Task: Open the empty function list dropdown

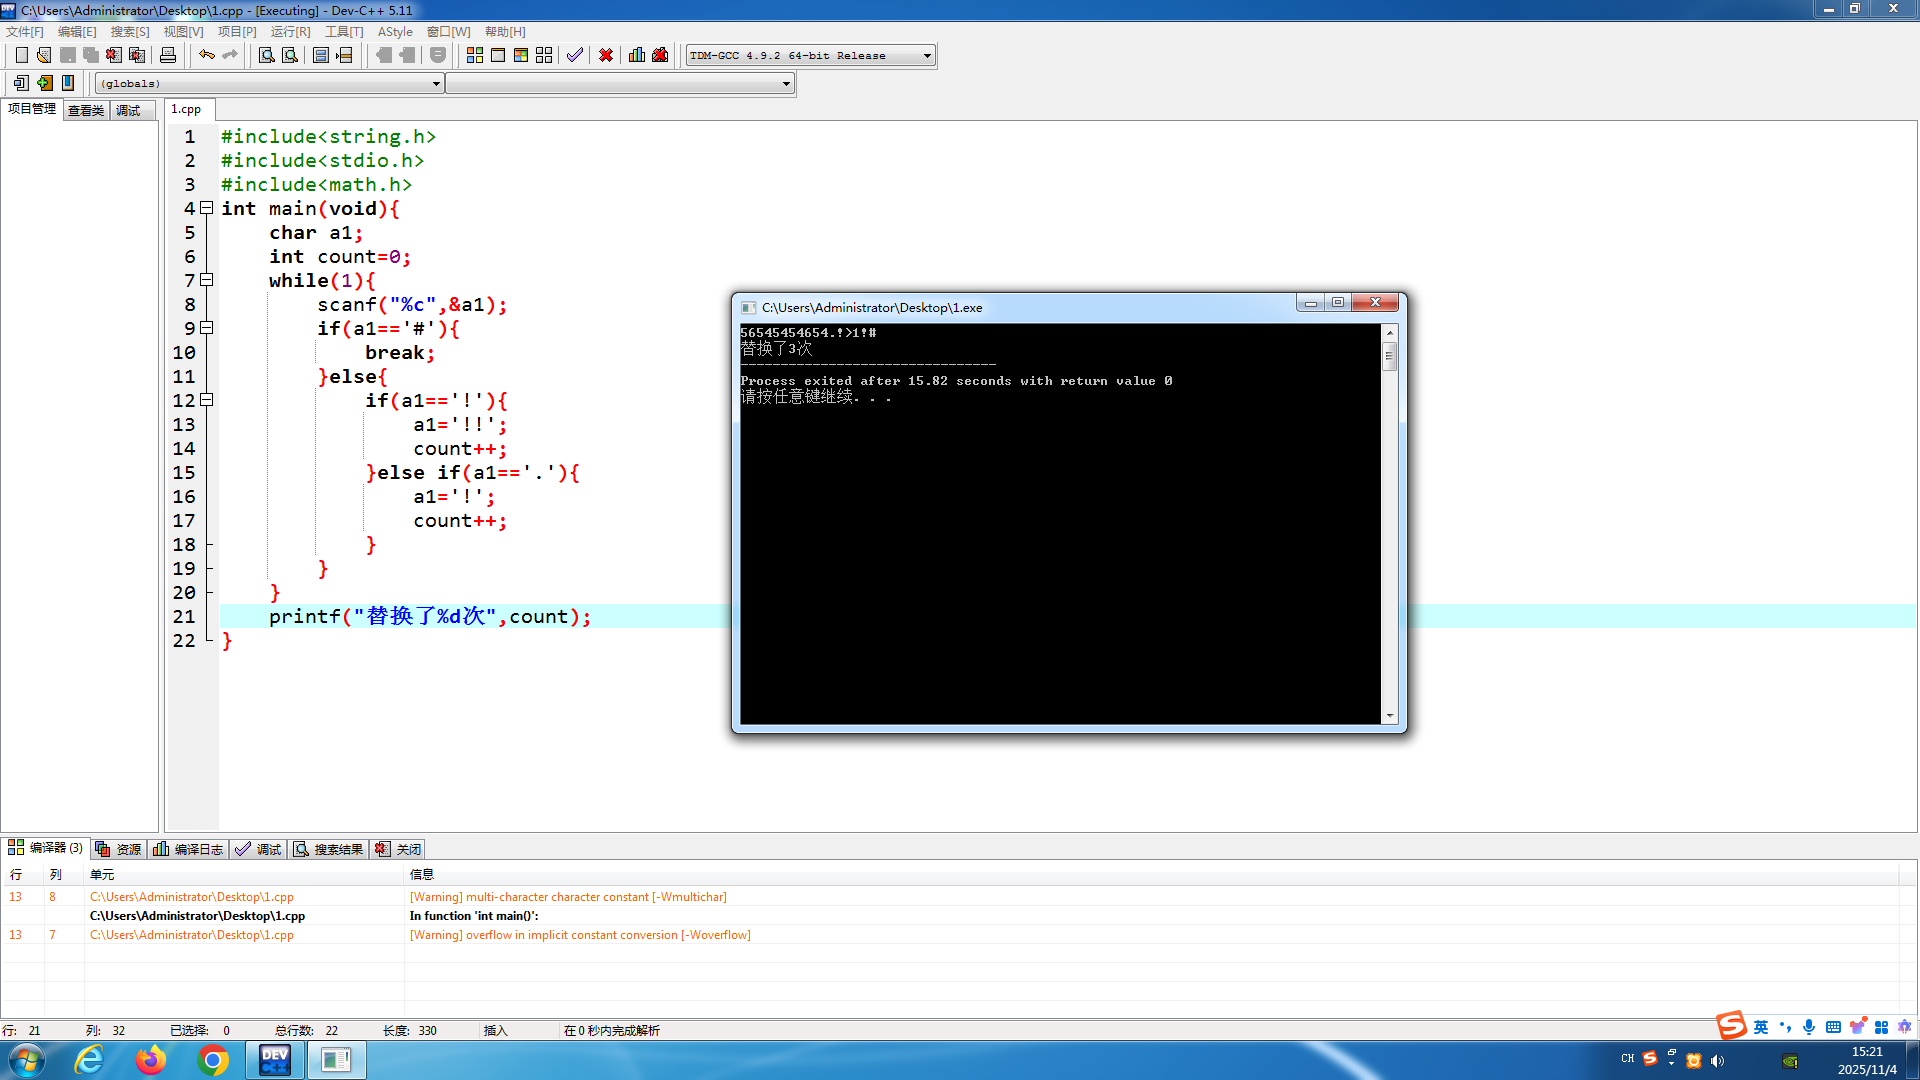Action: [786, 84]
